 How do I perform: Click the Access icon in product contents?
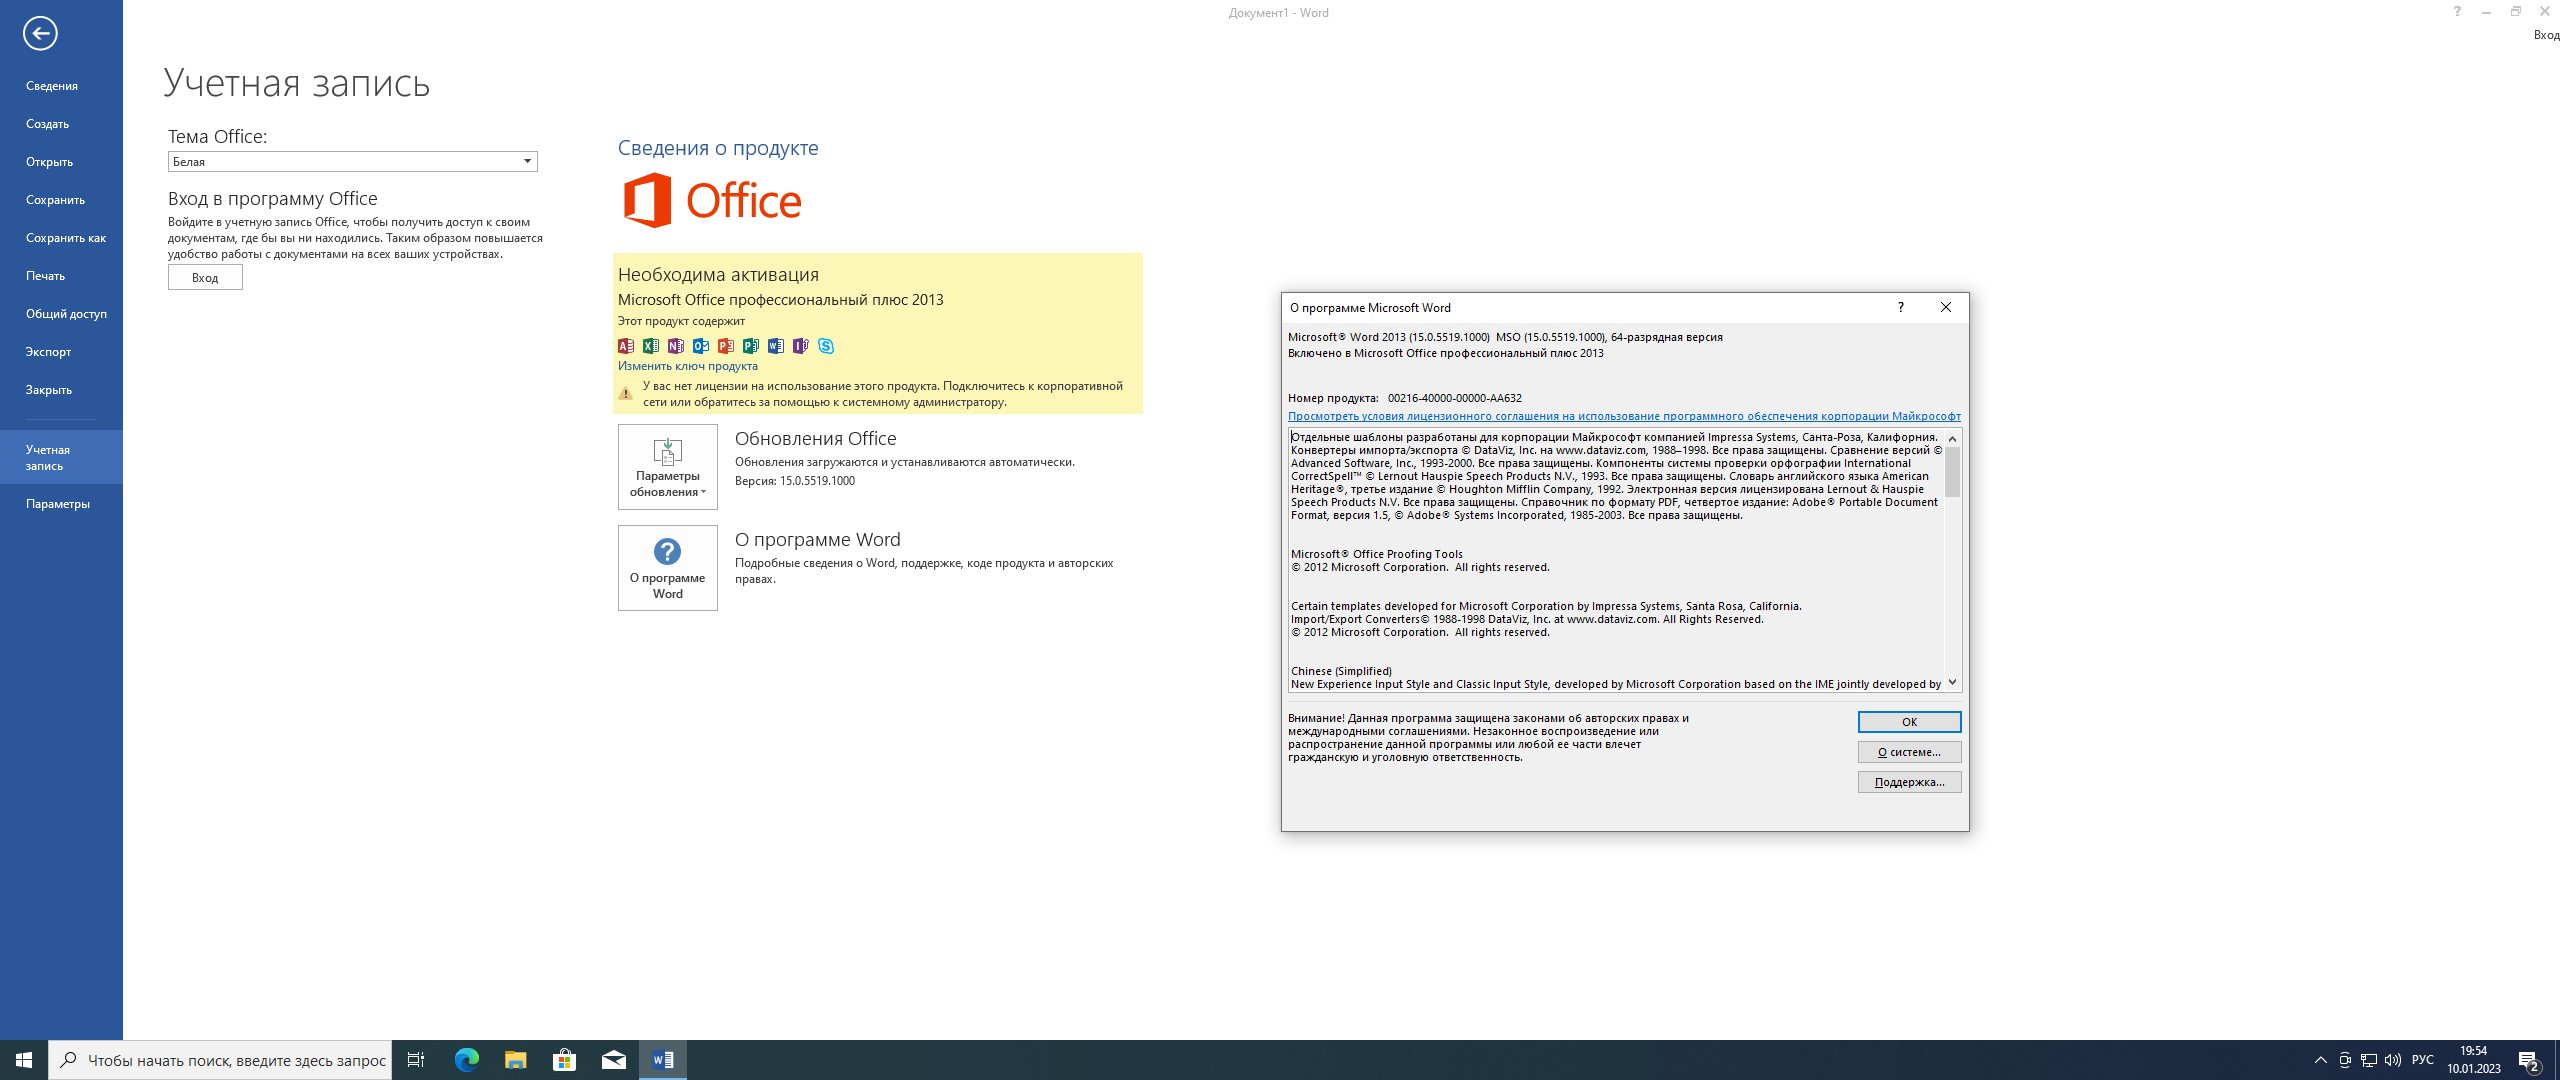[626, 346]
